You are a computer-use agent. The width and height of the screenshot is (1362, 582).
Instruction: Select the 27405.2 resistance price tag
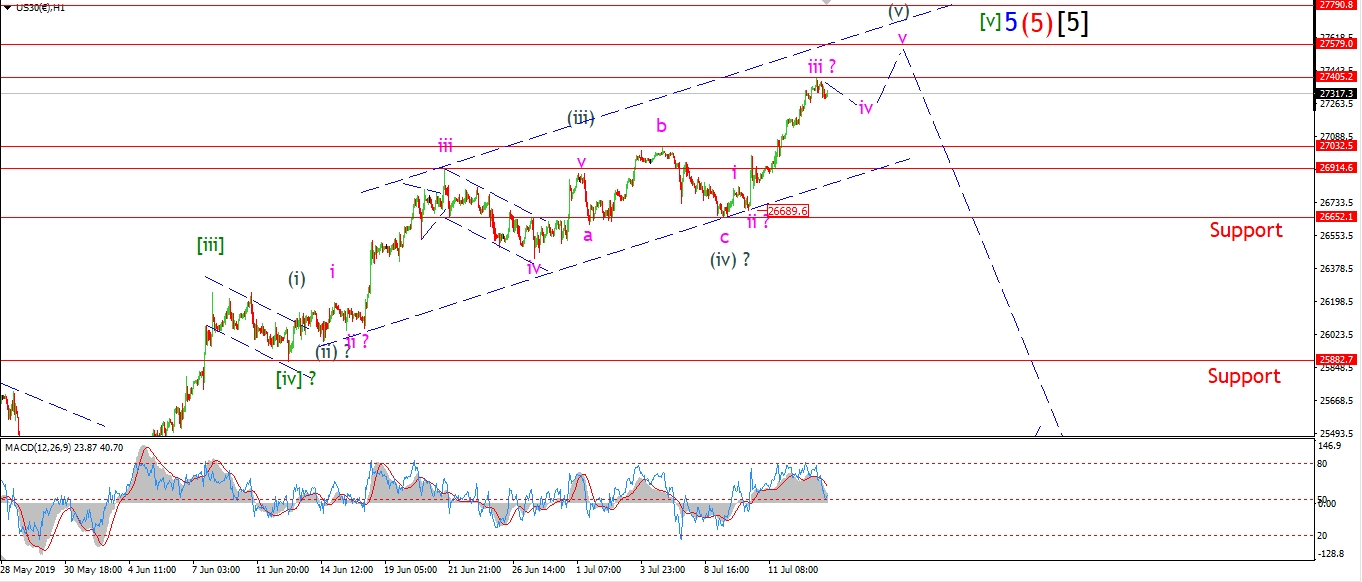1336,77
